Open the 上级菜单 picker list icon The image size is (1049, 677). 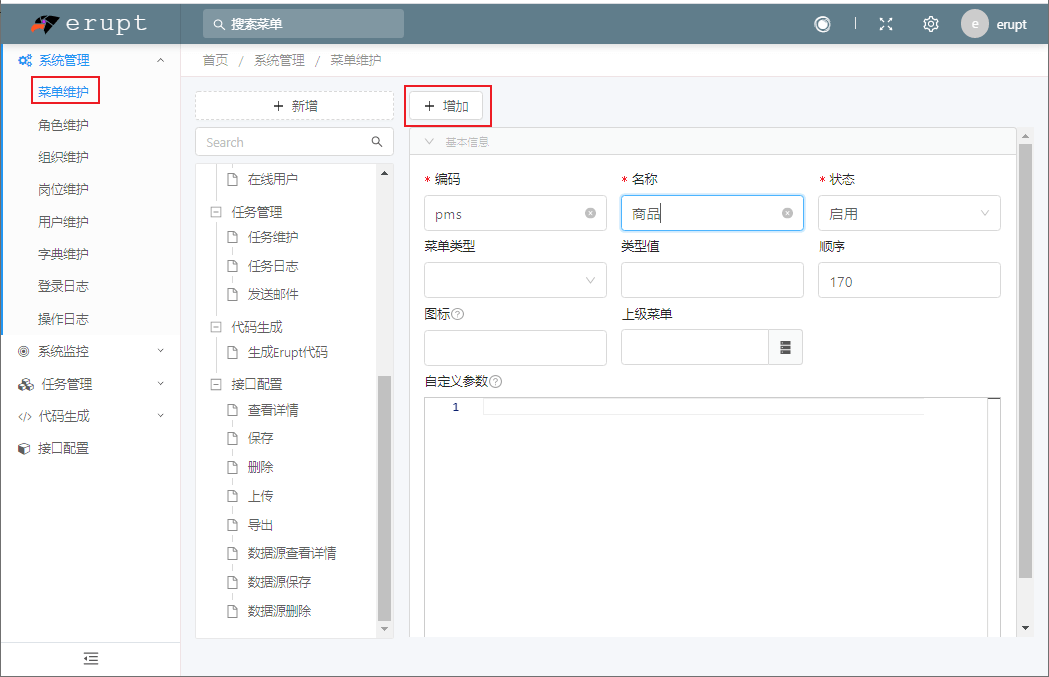pos(785,347)
